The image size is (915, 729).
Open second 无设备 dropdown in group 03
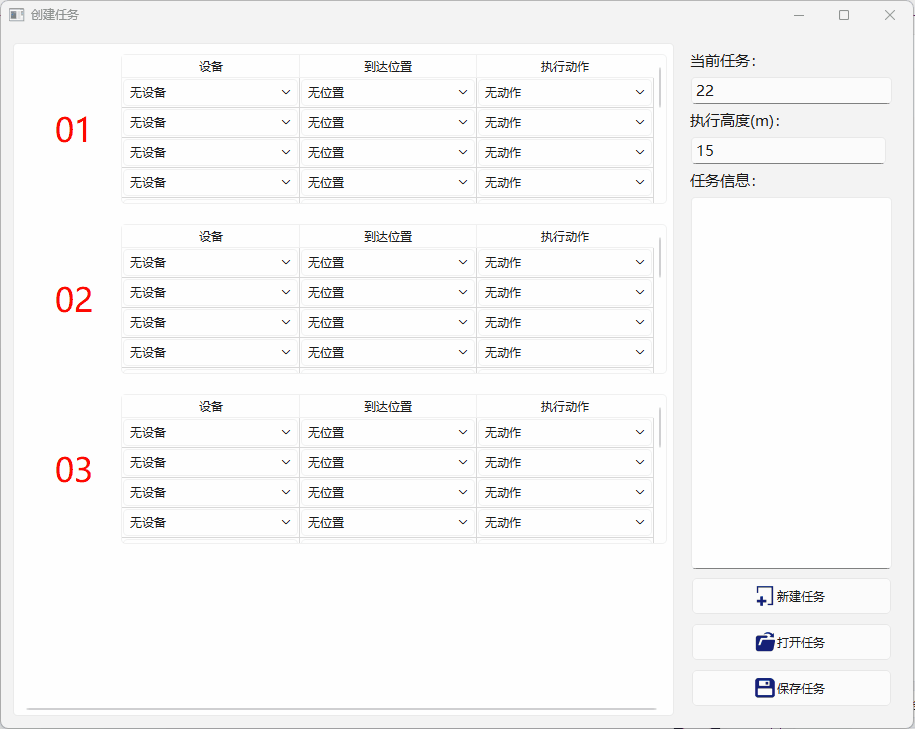(211, 462)
